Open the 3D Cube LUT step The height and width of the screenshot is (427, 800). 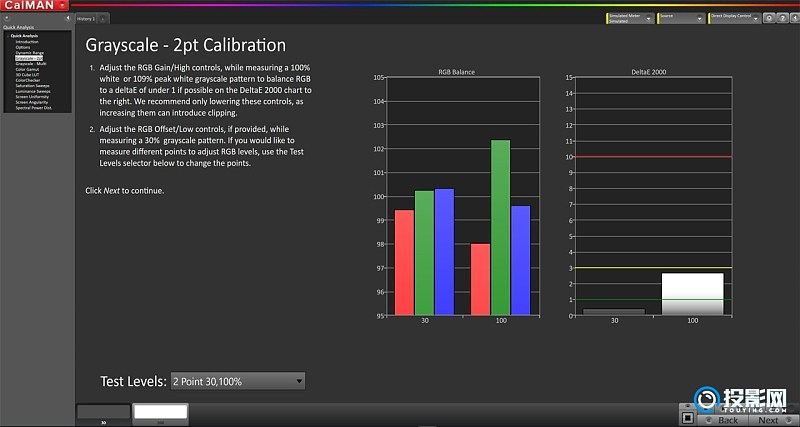(x=26, y=74)
